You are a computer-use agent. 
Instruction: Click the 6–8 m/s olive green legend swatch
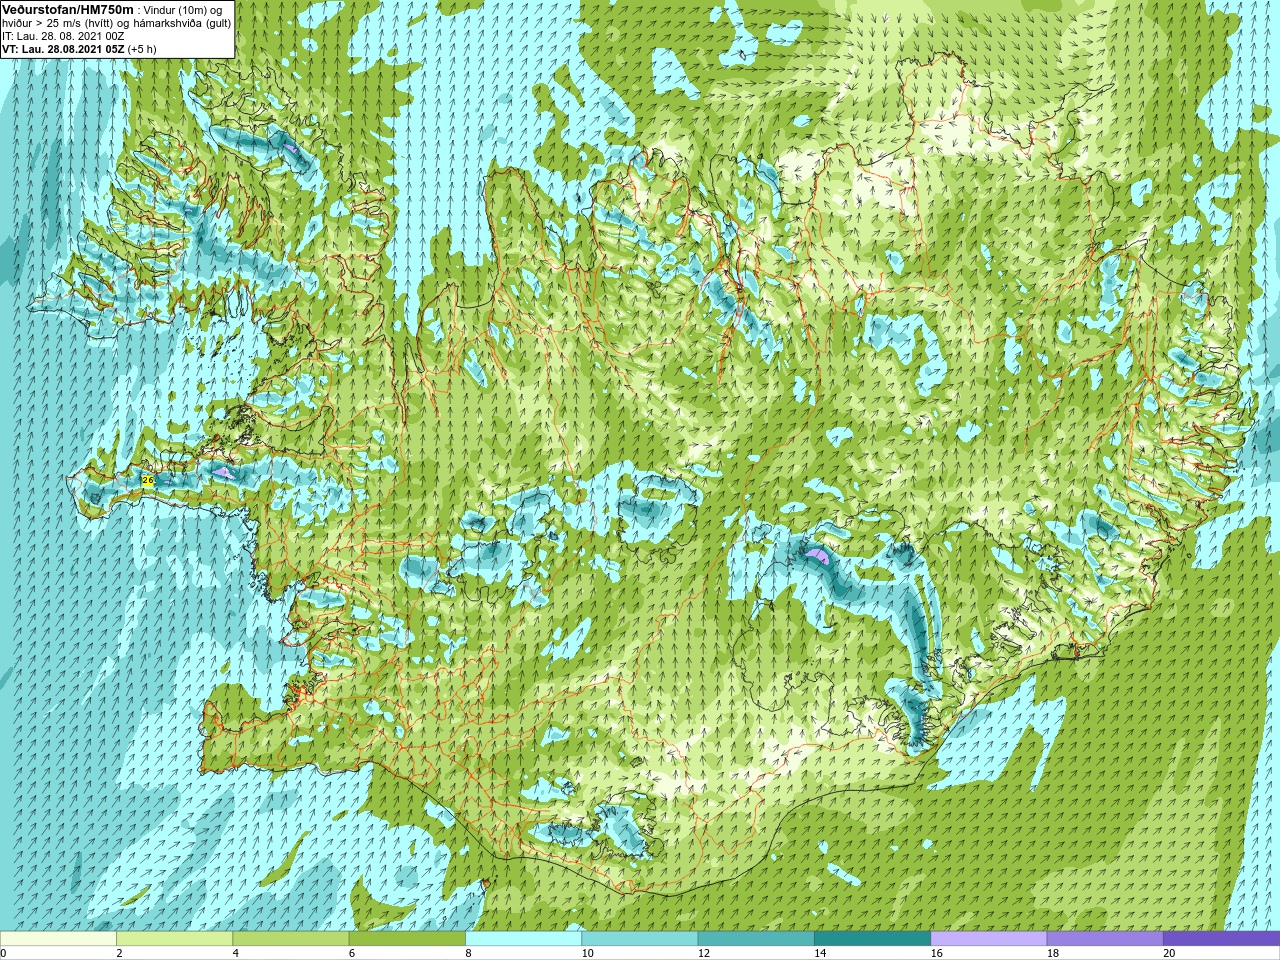click(x=407, y=939)
